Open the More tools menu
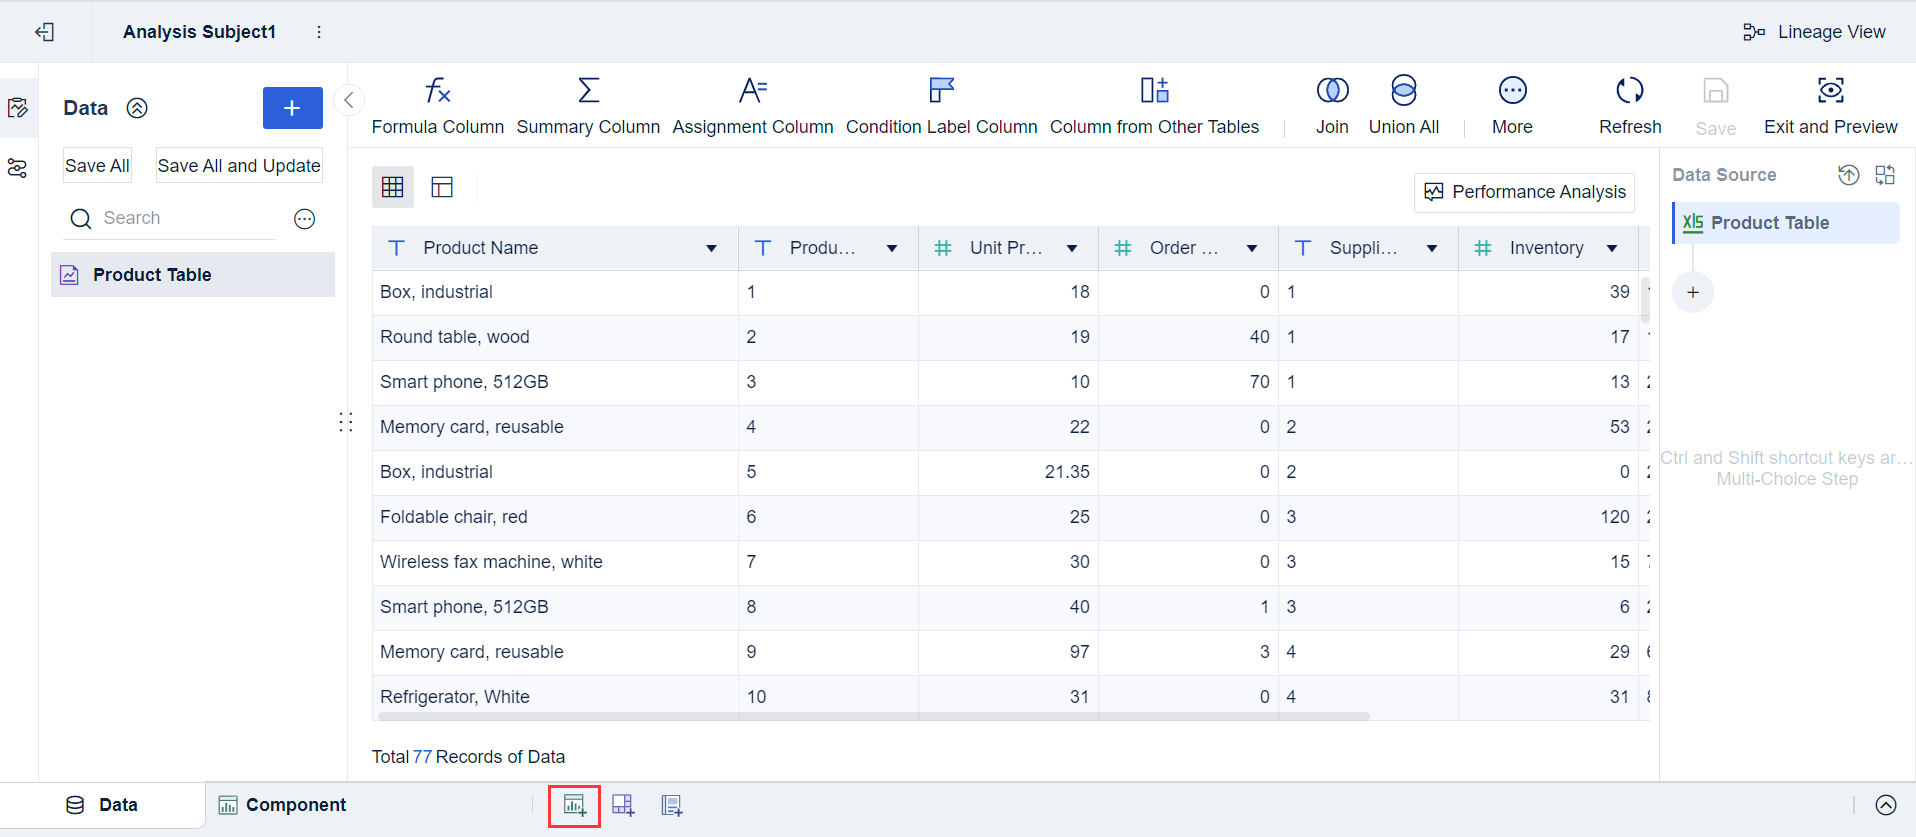 pos(1512,91)
